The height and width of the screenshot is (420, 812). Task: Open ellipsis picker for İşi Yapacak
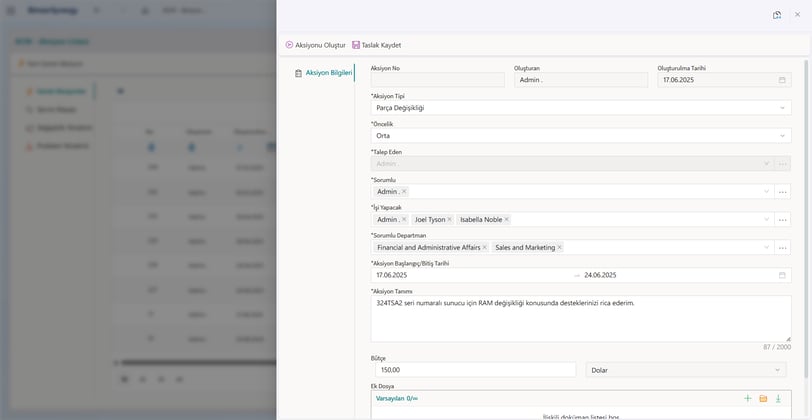point(782,220)
